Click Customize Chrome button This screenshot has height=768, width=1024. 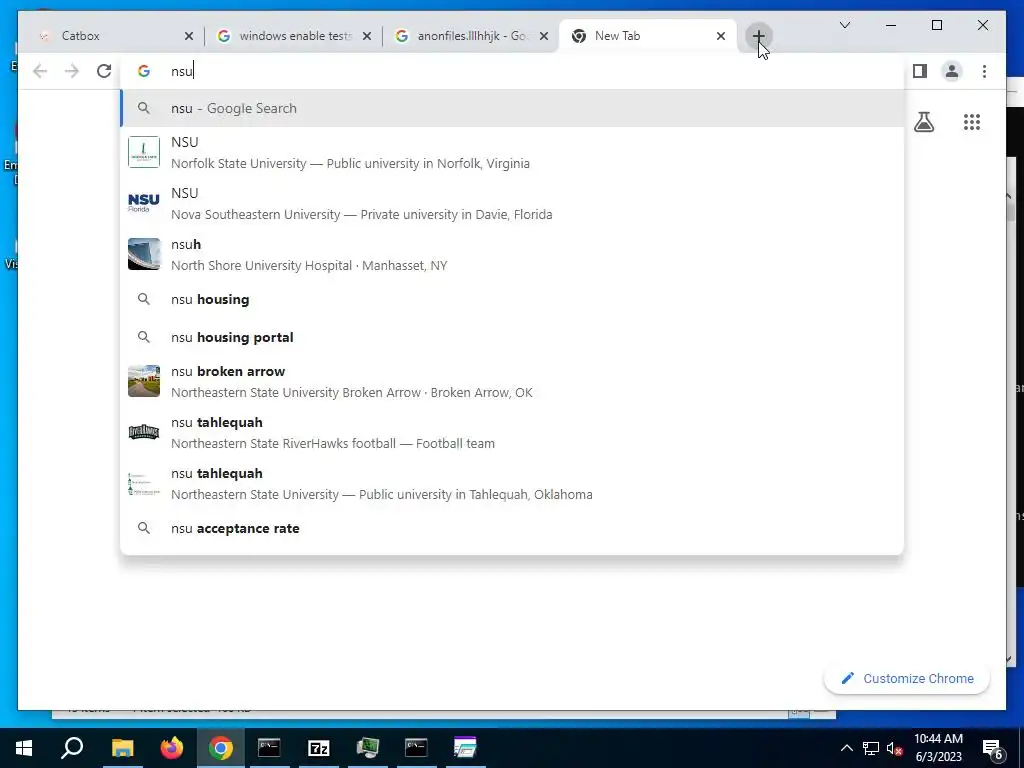(x=907, y=679)
